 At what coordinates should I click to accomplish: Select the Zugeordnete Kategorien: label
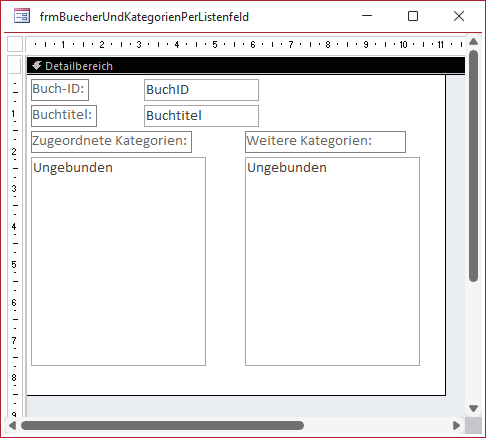[111, 142]
